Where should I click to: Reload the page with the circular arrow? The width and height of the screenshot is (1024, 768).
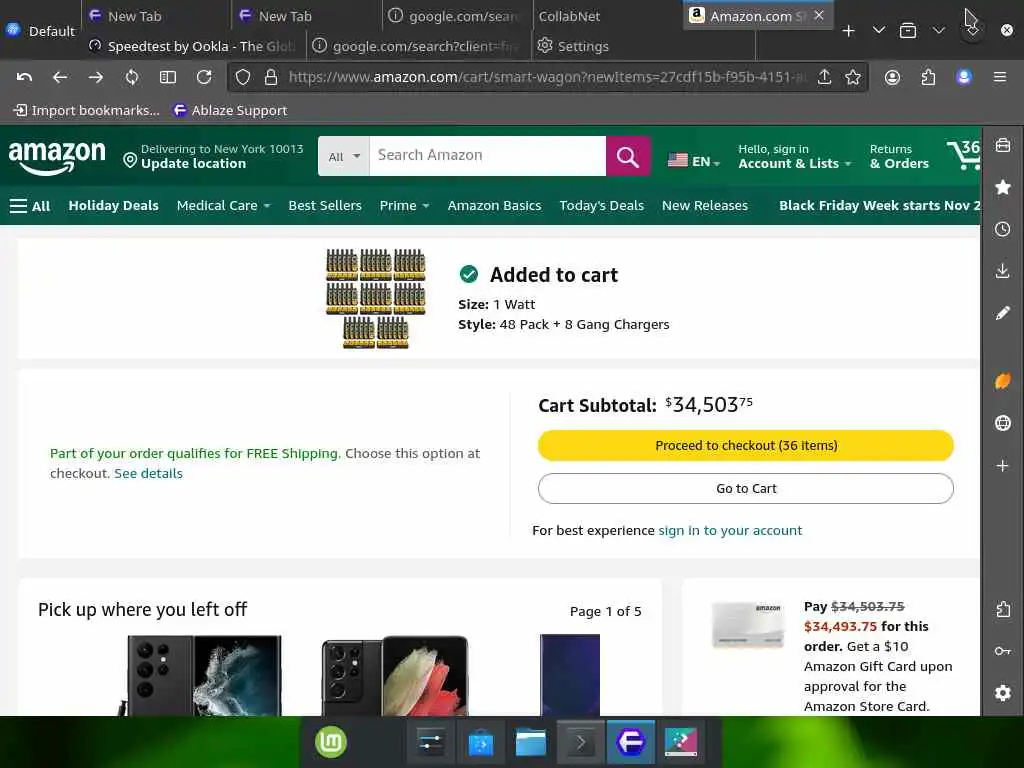point(204,77)
